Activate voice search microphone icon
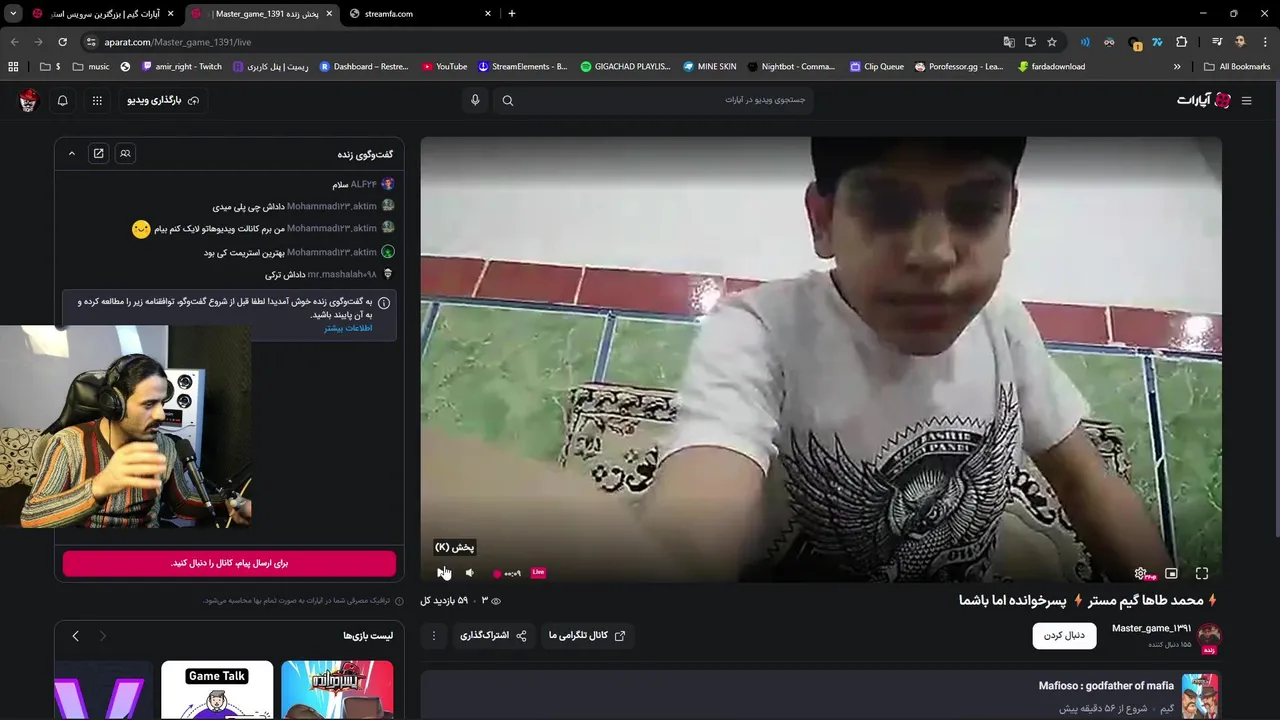Image resolution: width=1280 pixels, height=720 pixels. pyautogui.click(x=475, y=100)
